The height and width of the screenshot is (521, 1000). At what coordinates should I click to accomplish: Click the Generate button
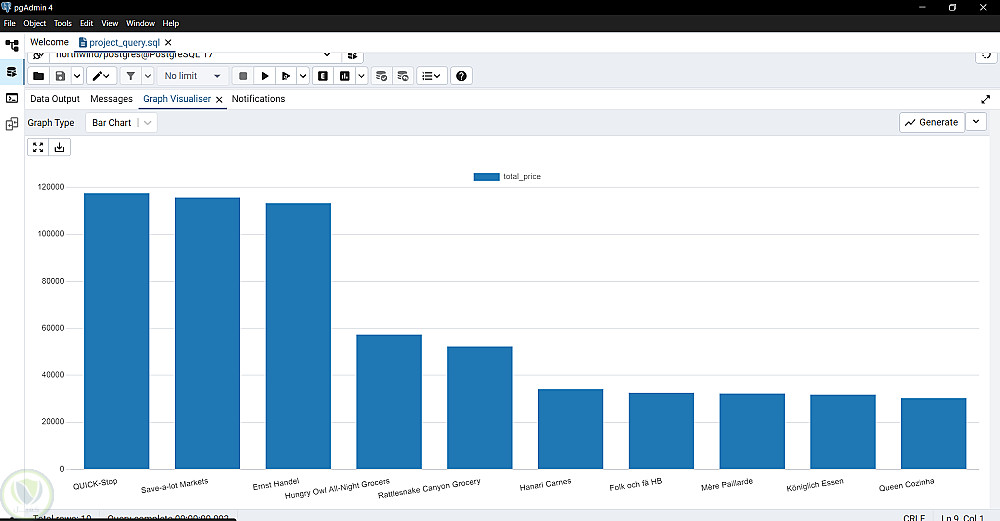pos(932,122)
